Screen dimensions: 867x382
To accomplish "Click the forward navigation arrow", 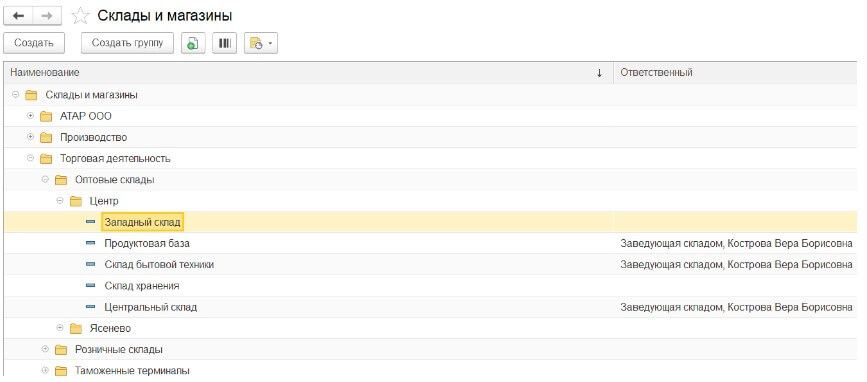I will 47,16.
